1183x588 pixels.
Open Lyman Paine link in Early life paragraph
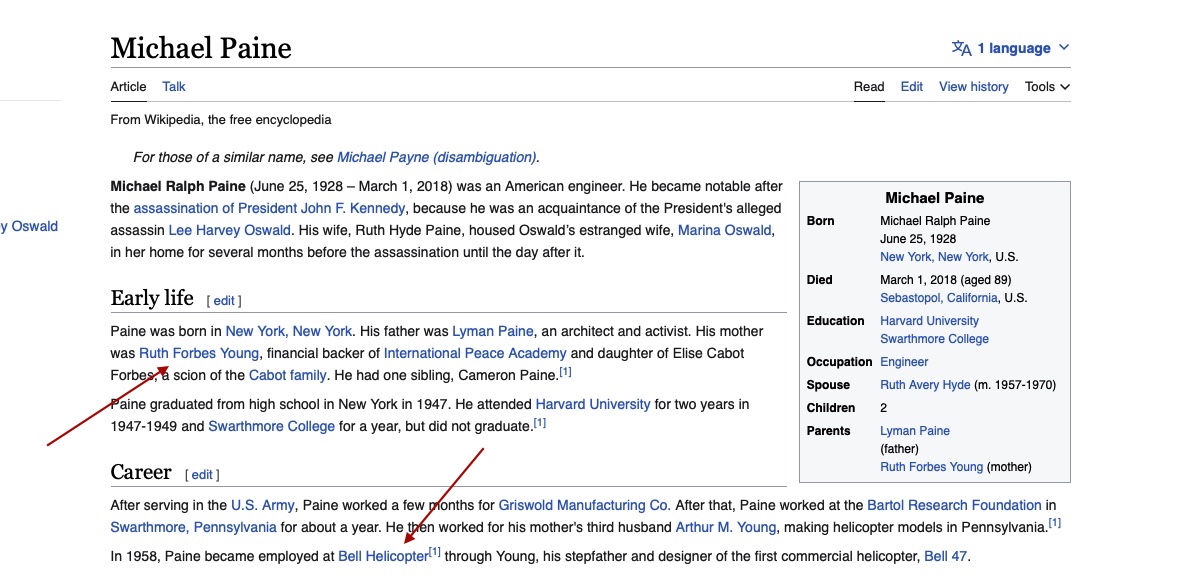[x=493, y=331]
